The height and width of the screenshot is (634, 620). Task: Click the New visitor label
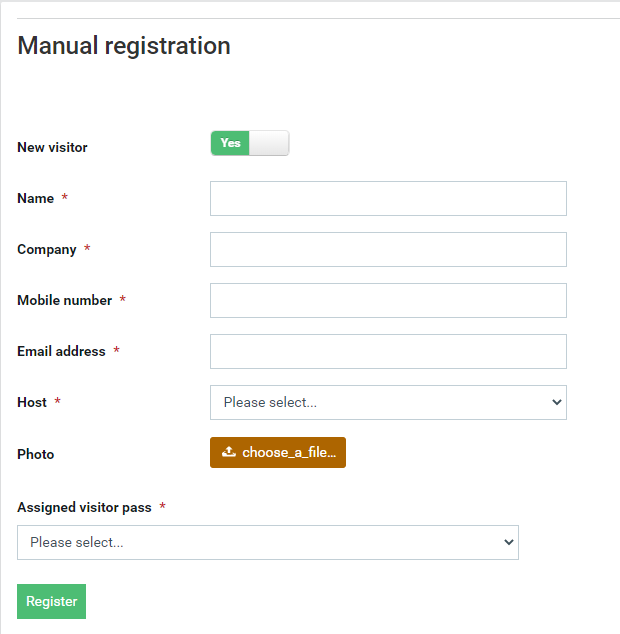tap(52, 147)
